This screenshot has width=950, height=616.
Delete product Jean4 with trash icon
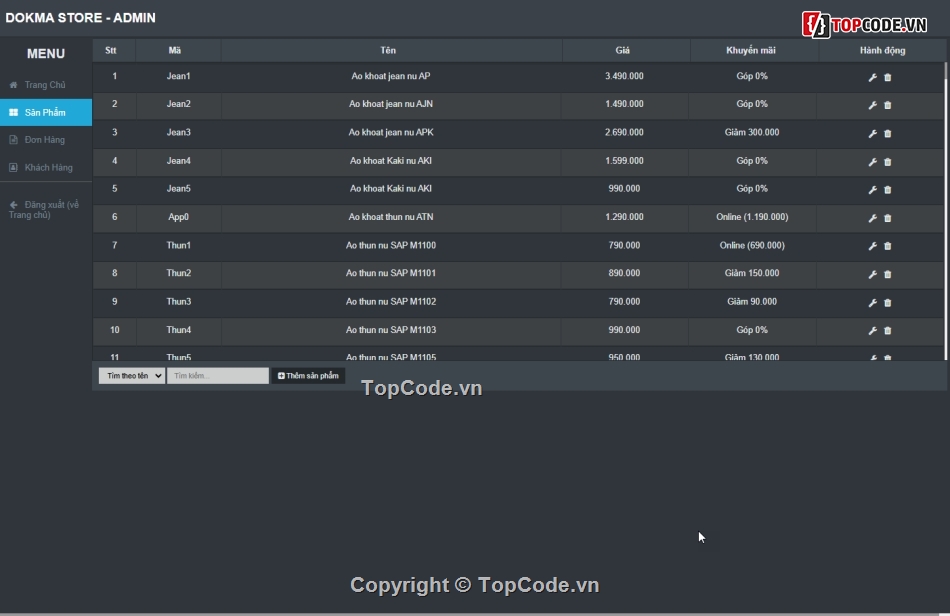[x=888, y=162]
